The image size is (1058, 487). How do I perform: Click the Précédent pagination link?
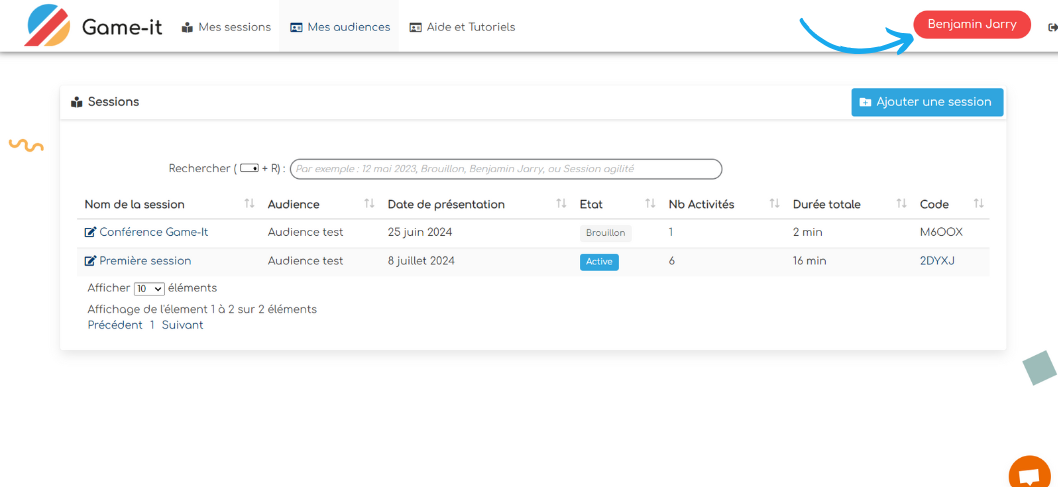click(x=115, y=325)
